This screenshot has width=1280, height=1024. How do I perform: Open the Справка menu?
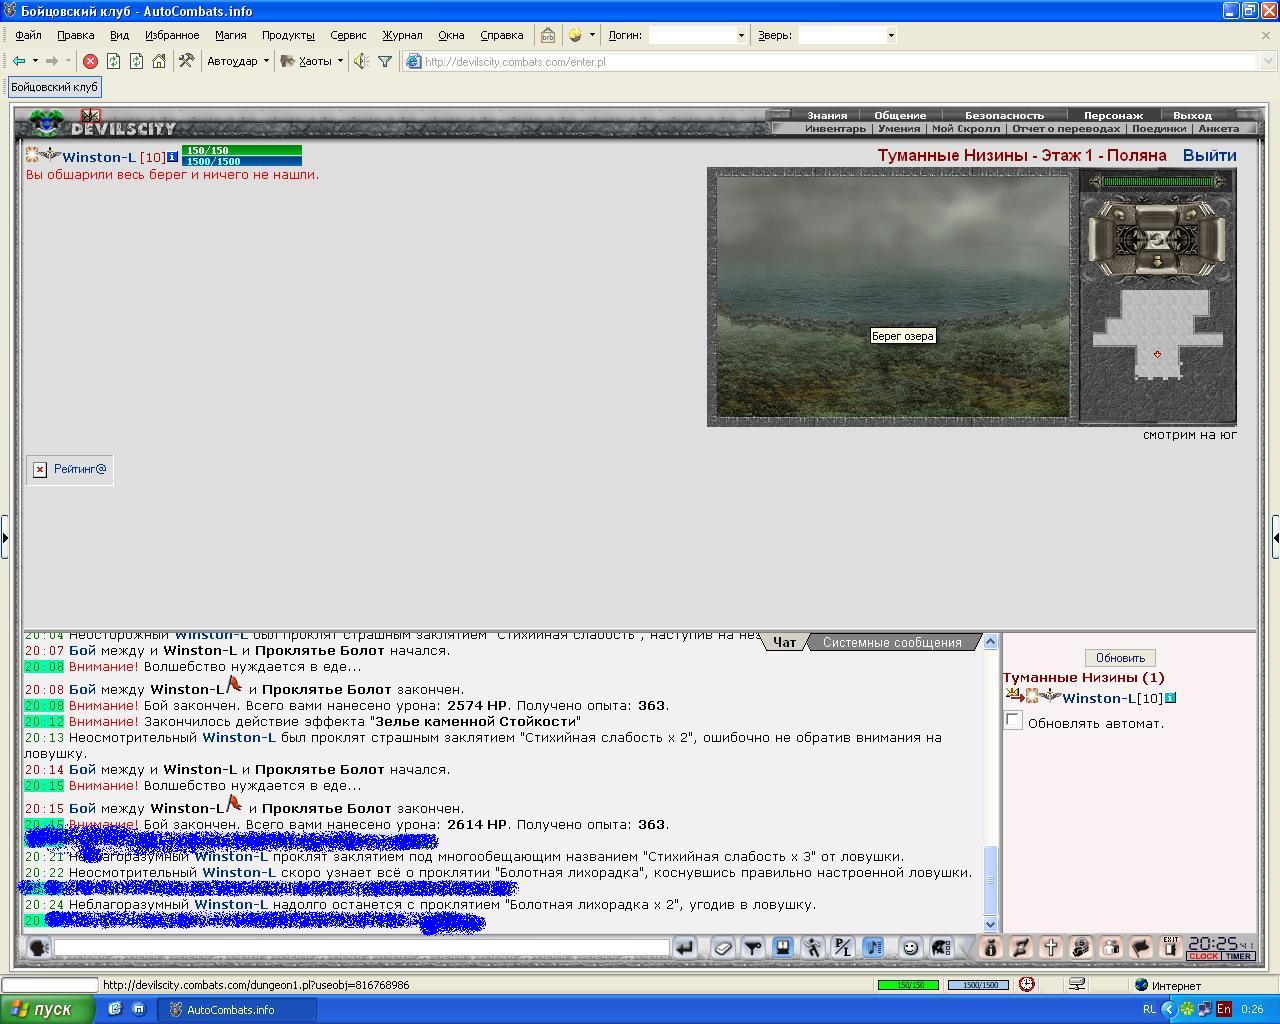coord(501,35)
